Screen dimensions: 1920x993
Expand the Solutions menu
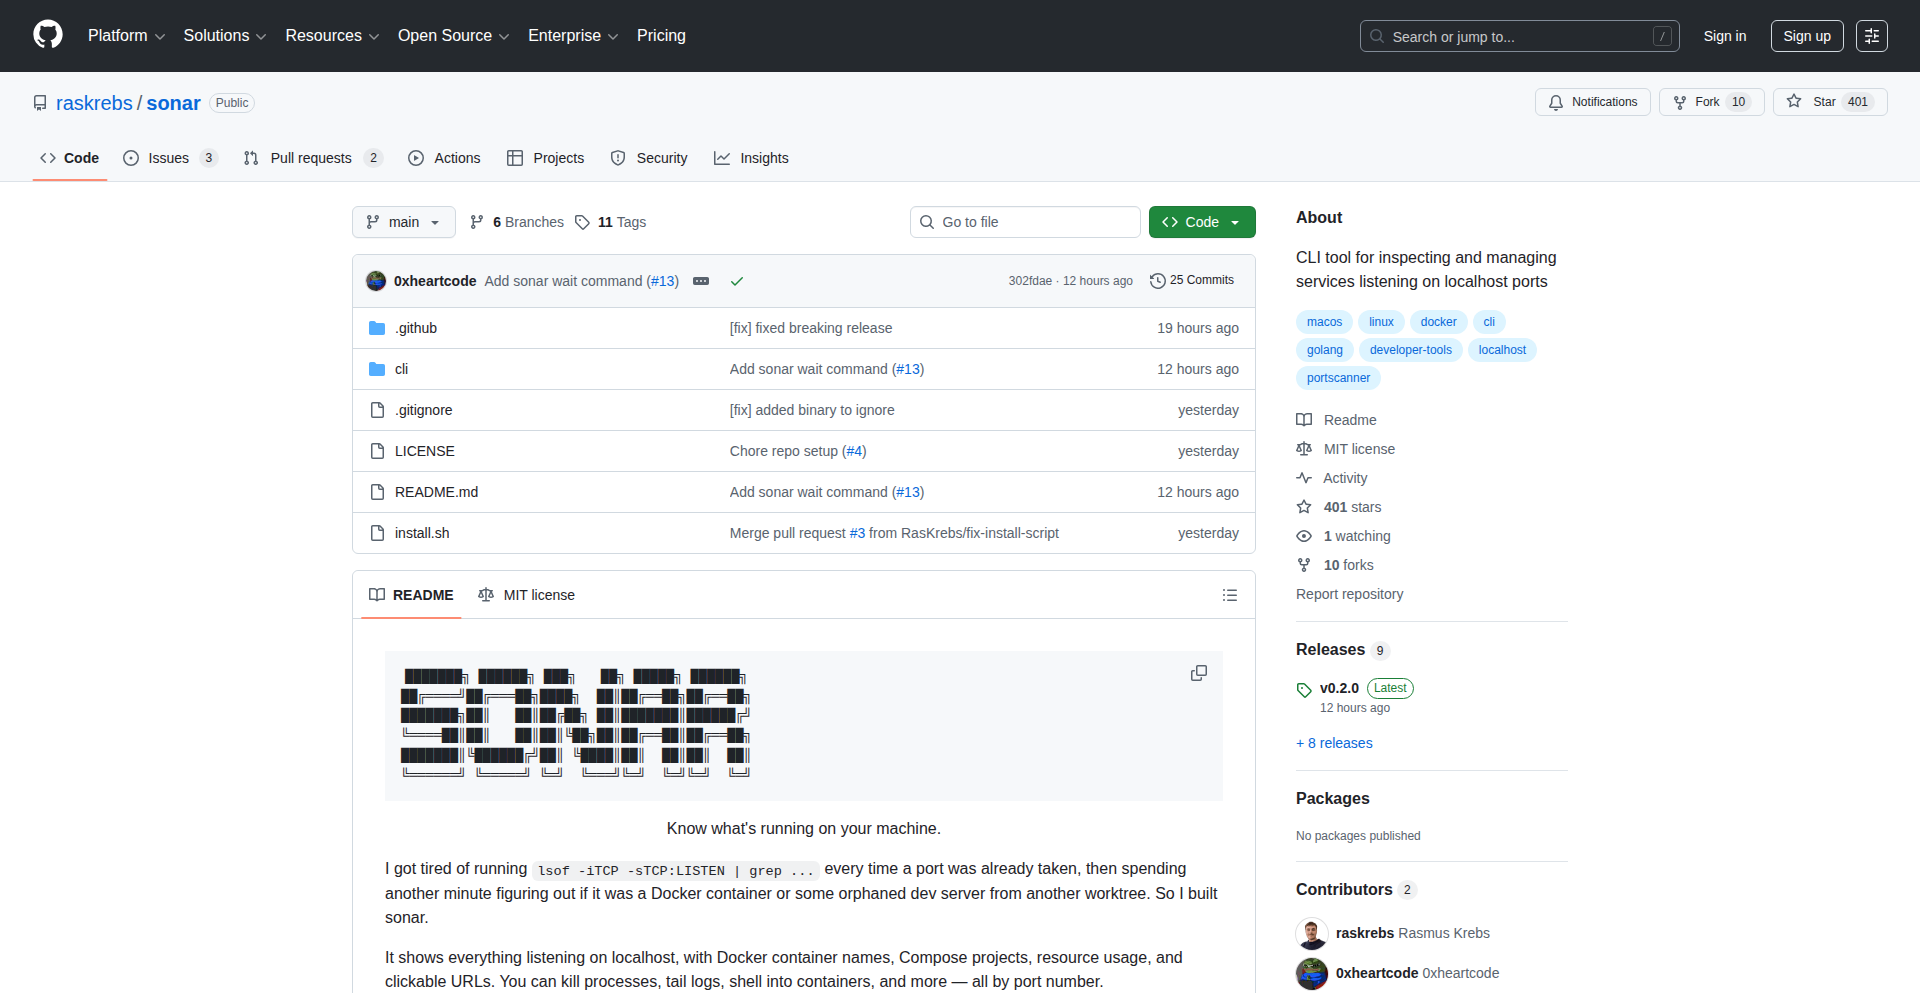coord(225,35)
